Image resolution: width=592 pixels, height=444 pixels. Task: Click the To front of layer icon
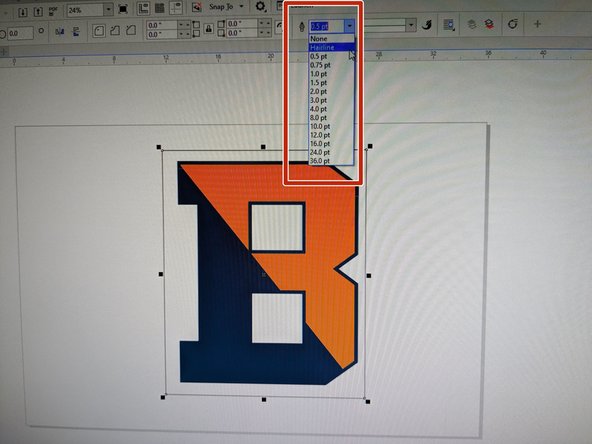point(471,25)
